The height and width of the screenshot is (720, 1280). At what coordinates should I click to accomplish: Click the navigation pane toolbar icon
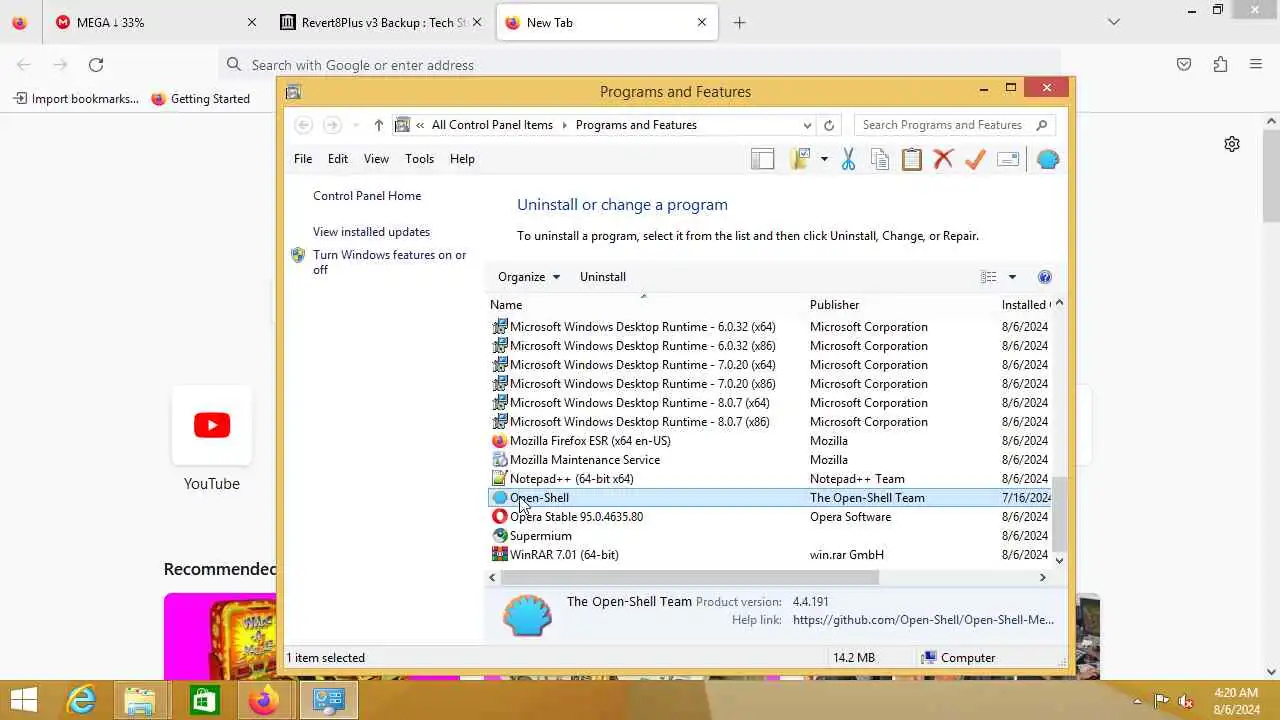tap(763, 159)
